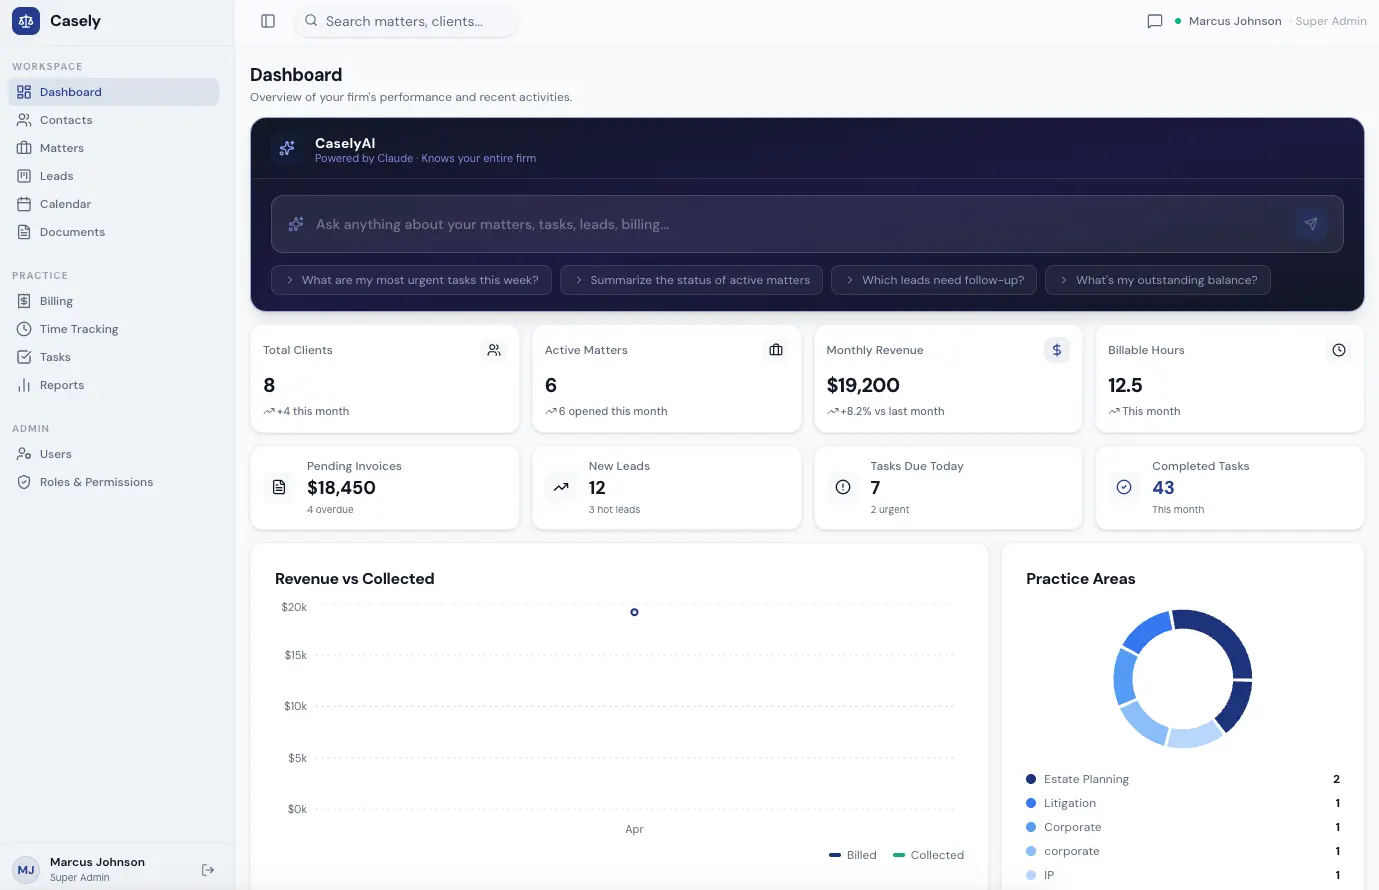Click the Casely scales logo icon

click(26, 21)
